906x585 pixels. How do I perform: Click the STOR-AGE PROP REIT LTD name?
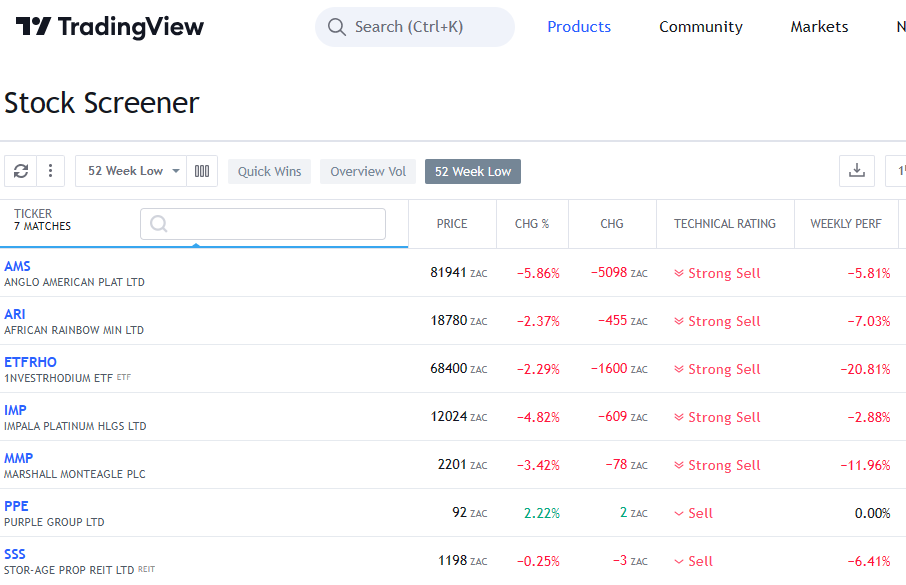pos(69,570)
